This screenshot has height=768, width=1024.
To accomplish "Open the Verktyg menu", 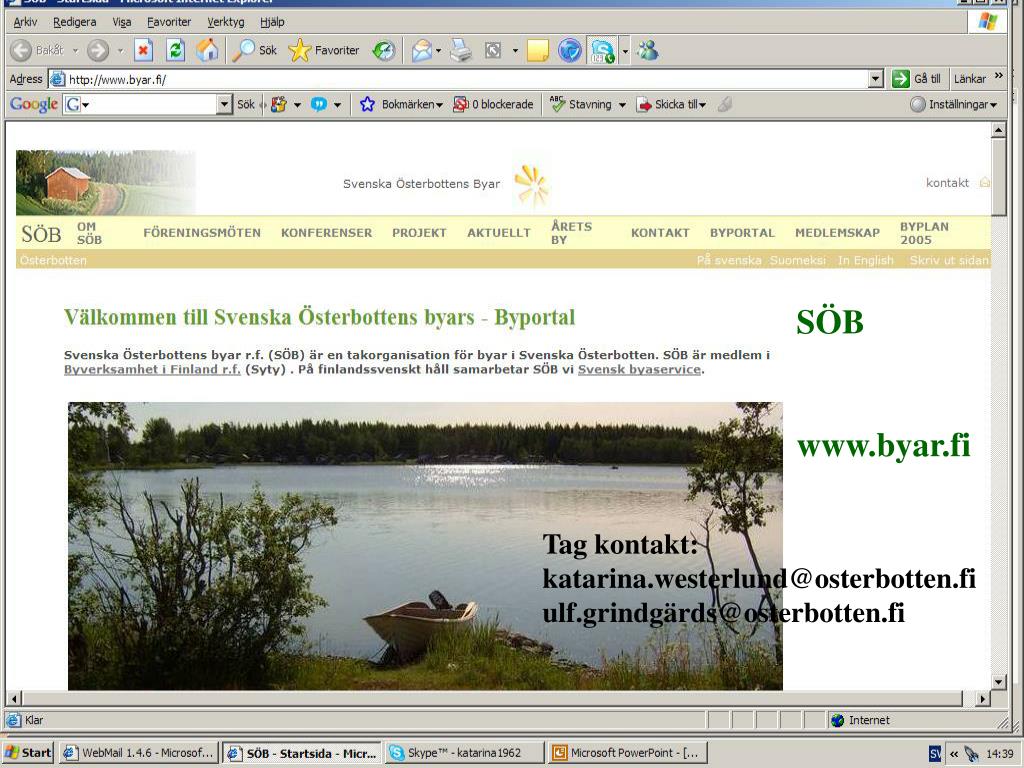I will point(225,22).
